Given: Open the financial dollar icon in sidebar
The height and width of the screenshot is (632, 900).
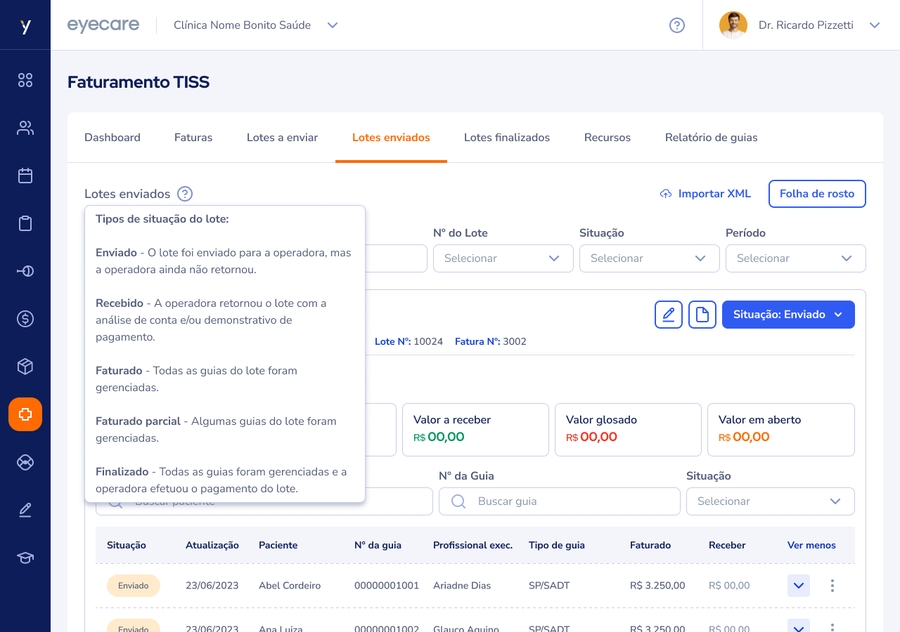Looking at the screenshot, I should click(25, 319).
